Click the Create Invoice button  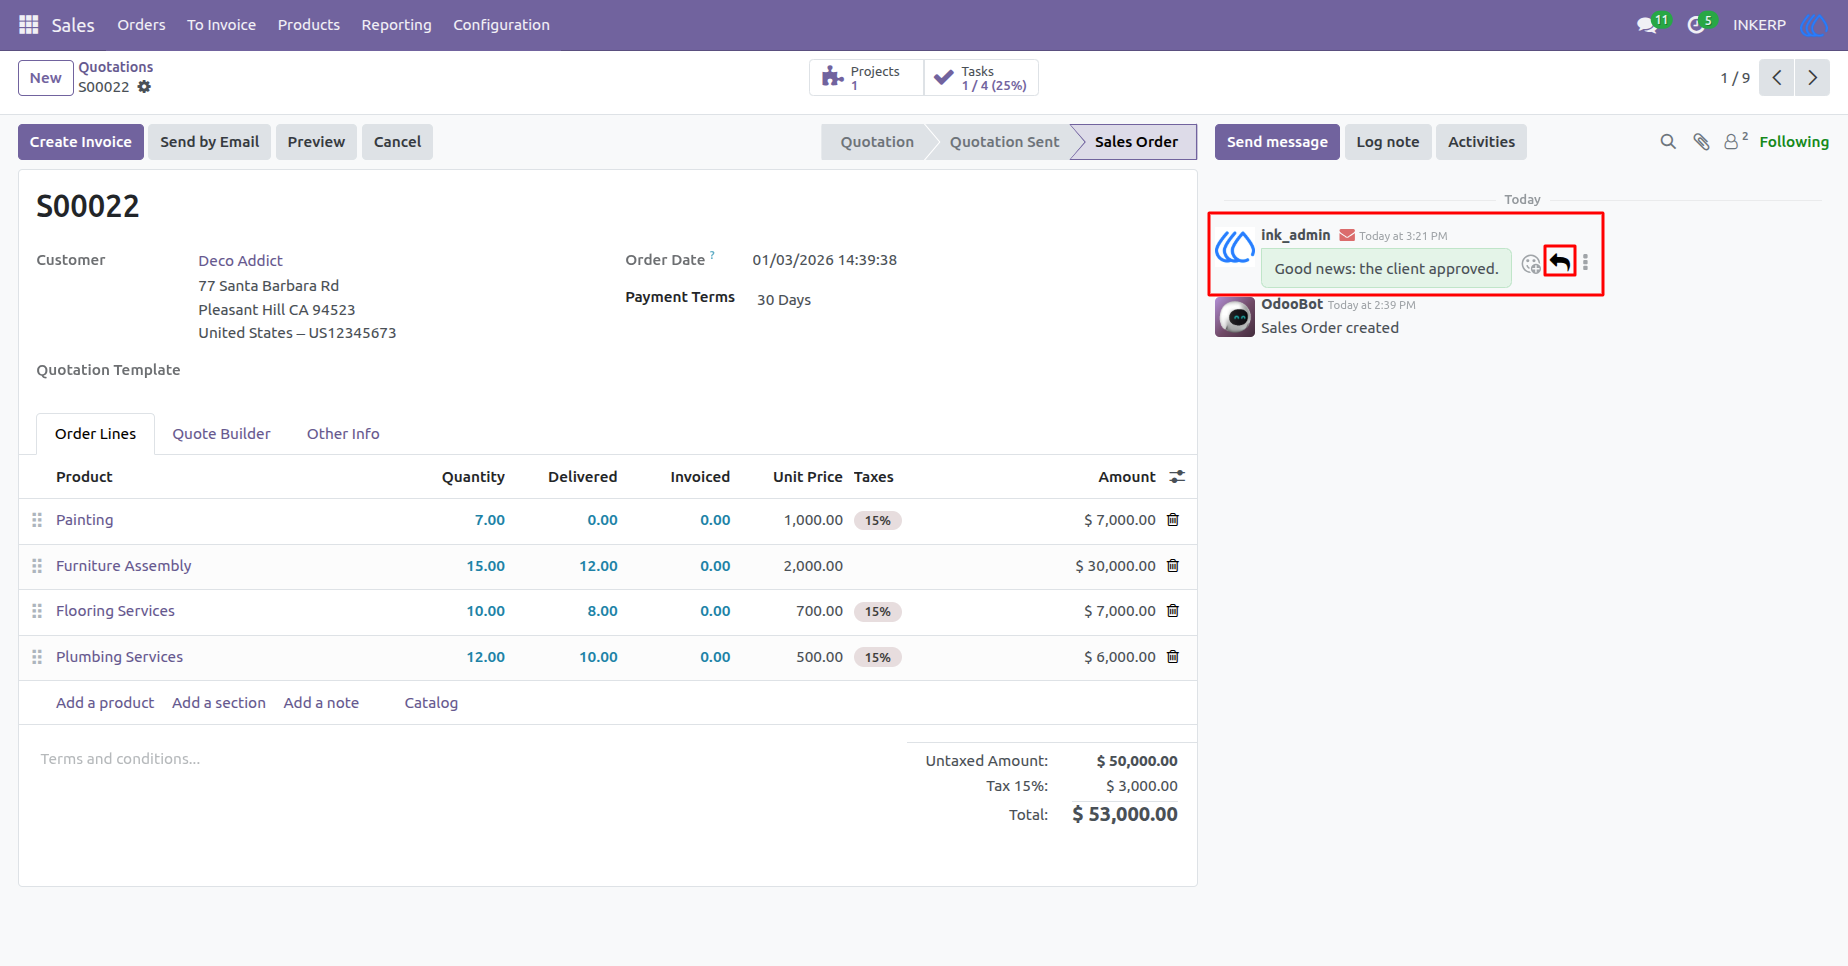(x=81, y=142)
